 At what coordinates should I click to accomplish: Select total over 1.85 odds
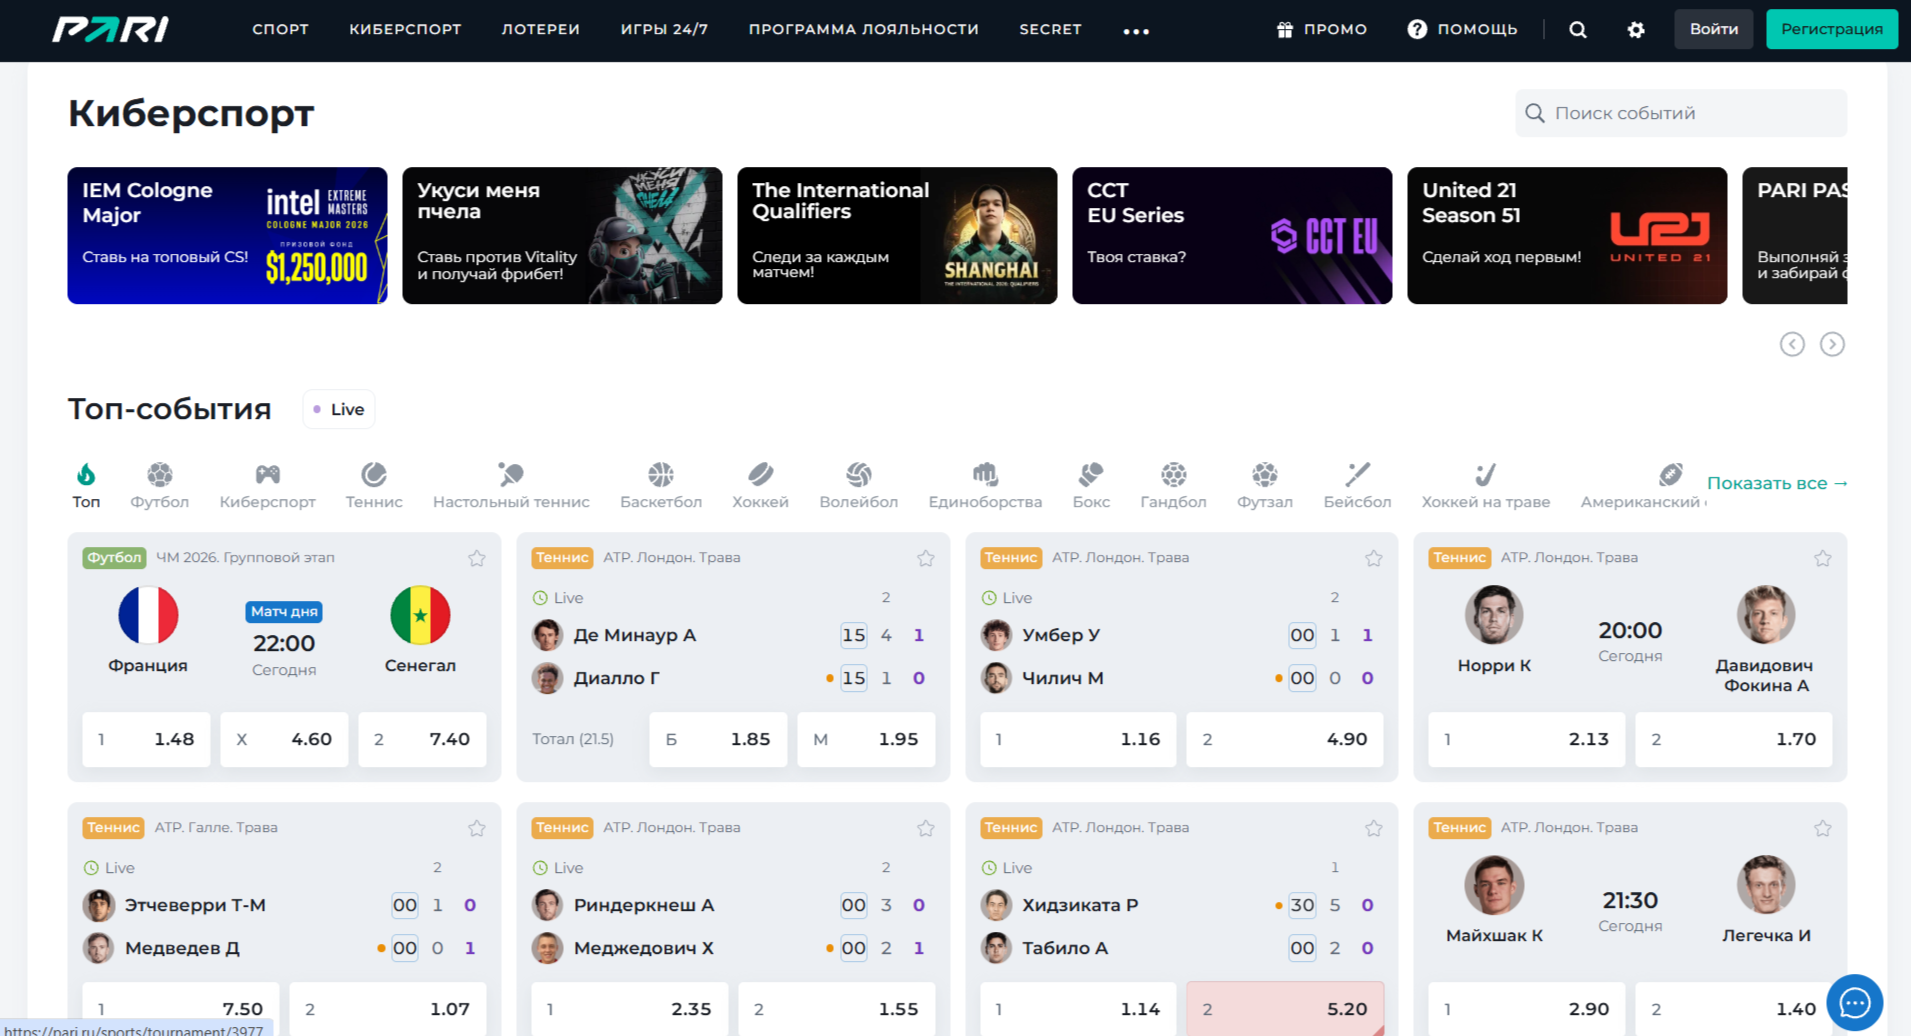pyautogui.click(x=718, y=739)
